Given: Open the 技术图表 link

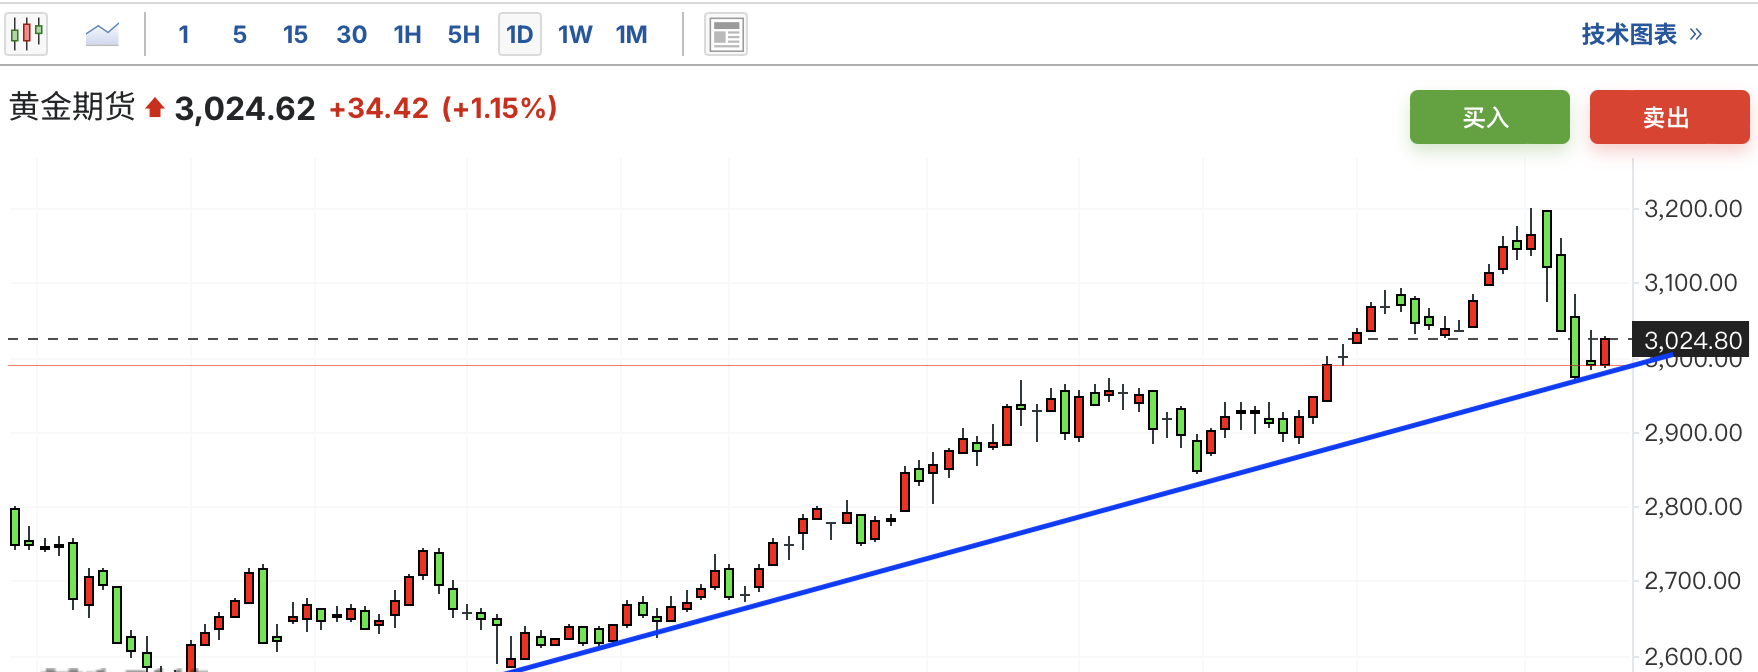Looking at the screenshot, I should pos(1641,34).
